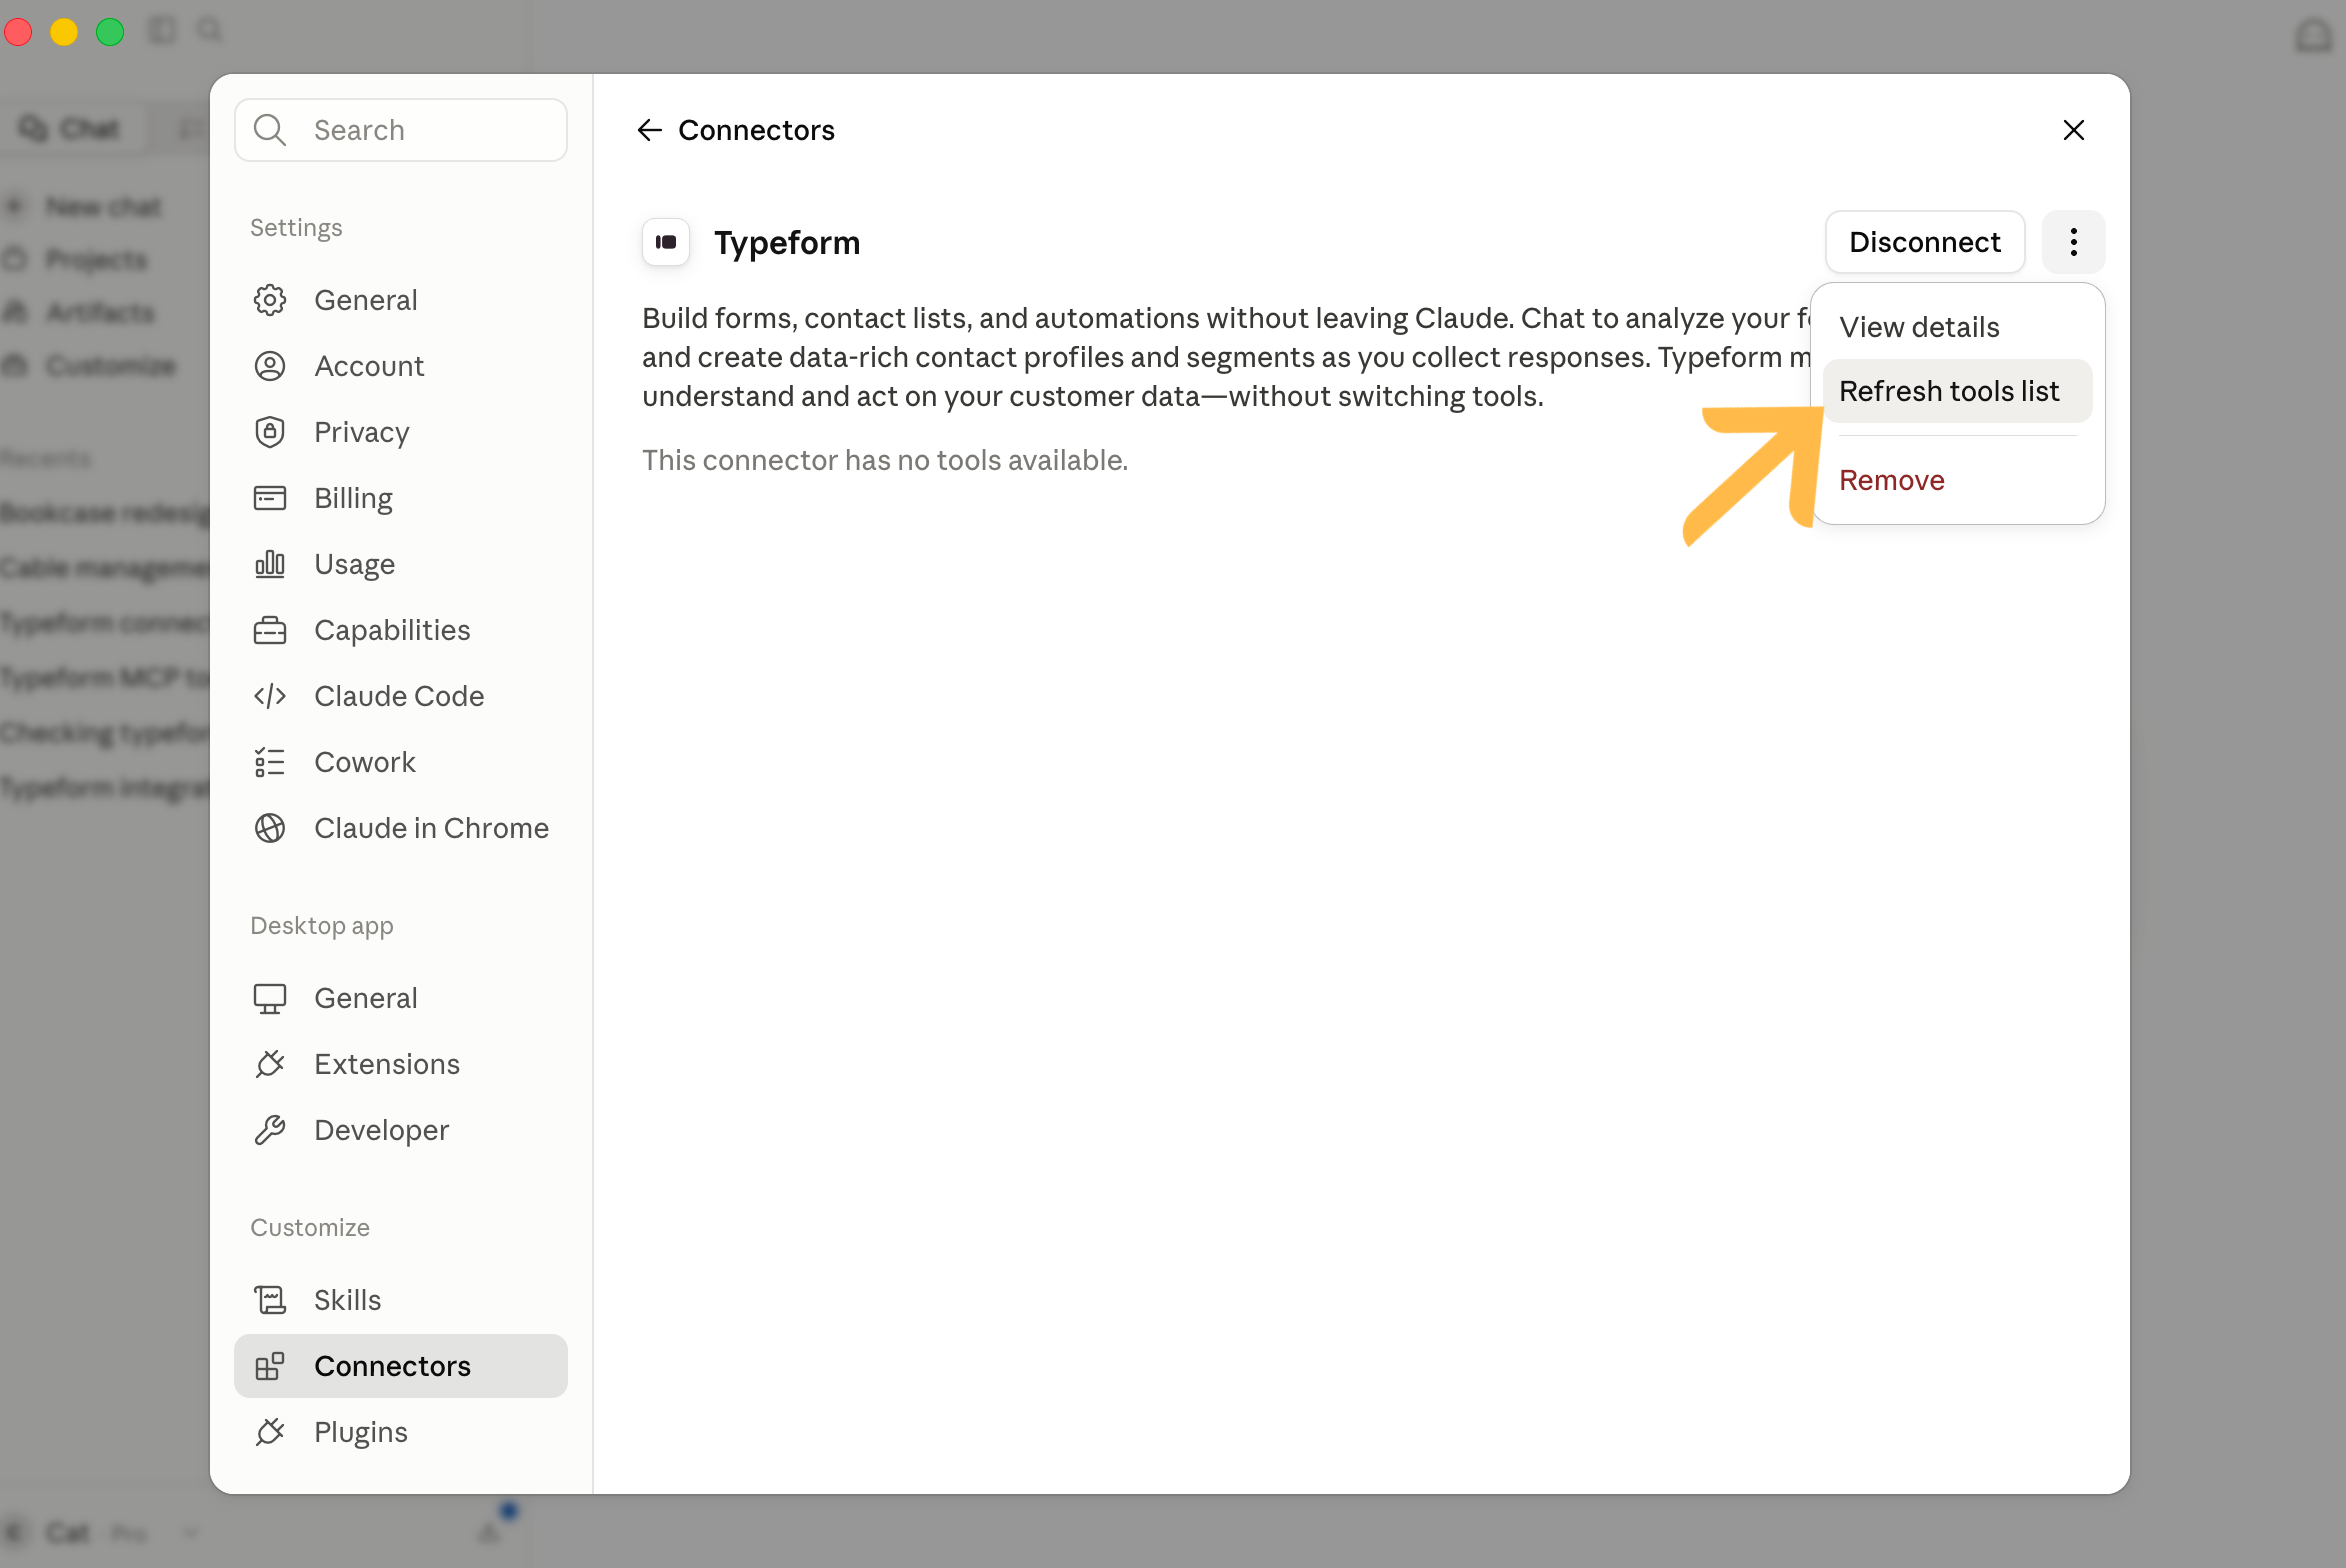Toggle the sidebar icon in the background title bar
Image resolution: width=2346 pixels, height=1568 pixels.
162,31
